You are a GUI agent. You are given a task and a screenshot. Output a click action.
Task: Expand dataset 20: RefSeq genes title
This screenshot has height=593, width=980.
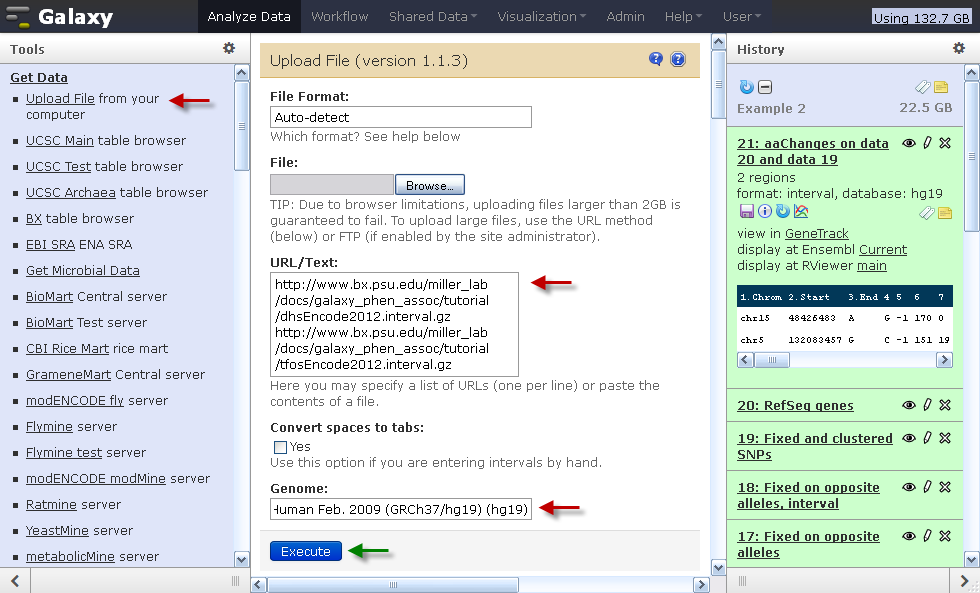[x=795, y=406]
